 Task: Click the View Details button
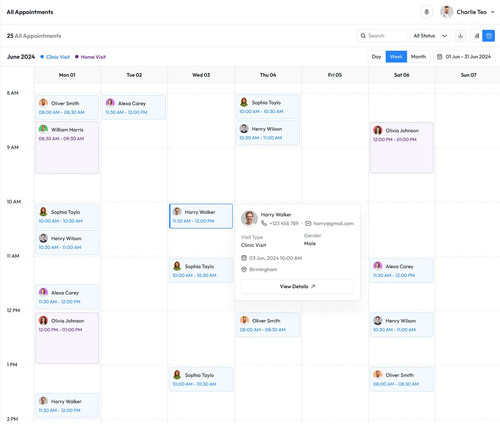(x=297, y=286)
